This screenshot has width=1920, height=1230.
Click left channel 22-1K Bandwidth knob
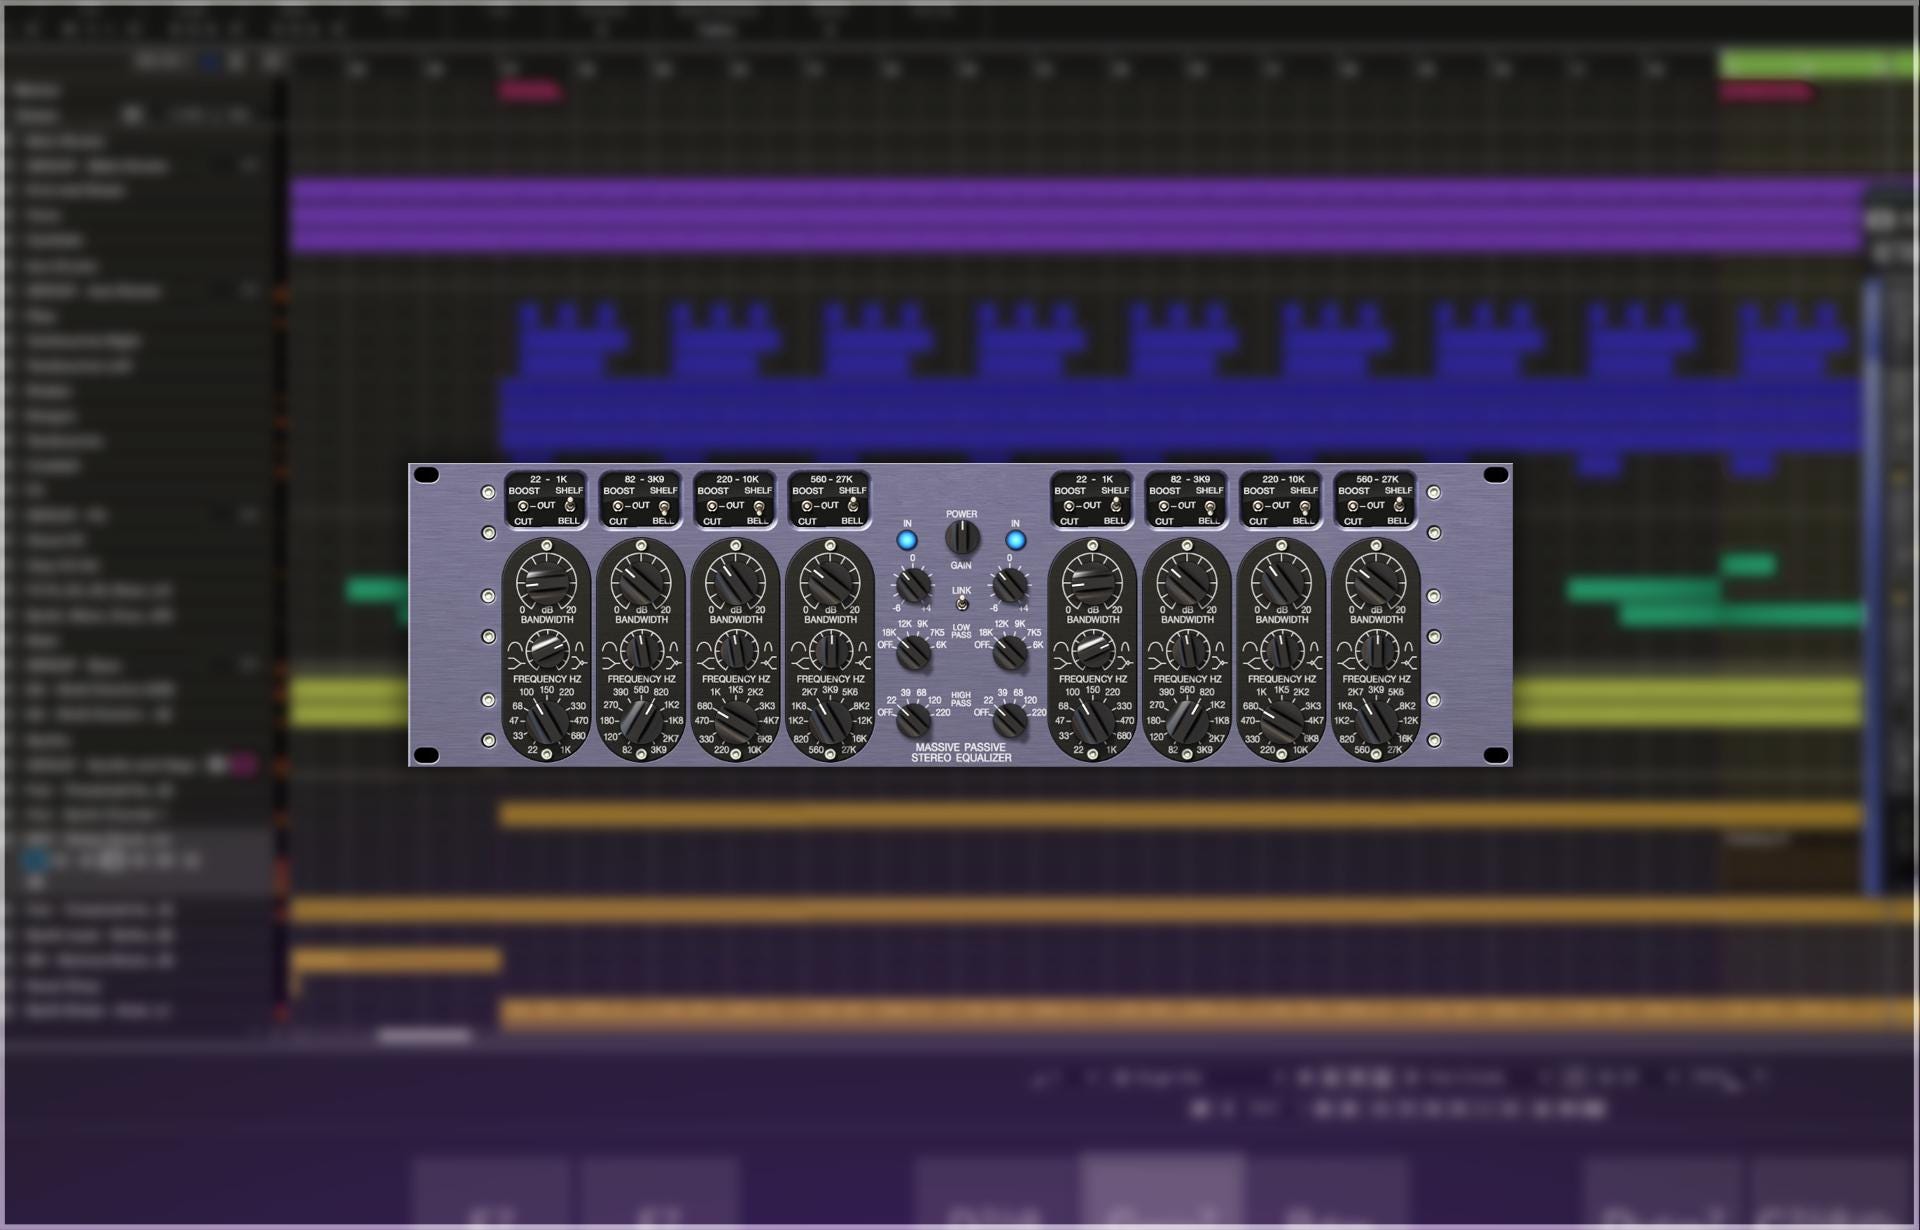[546, 651]
